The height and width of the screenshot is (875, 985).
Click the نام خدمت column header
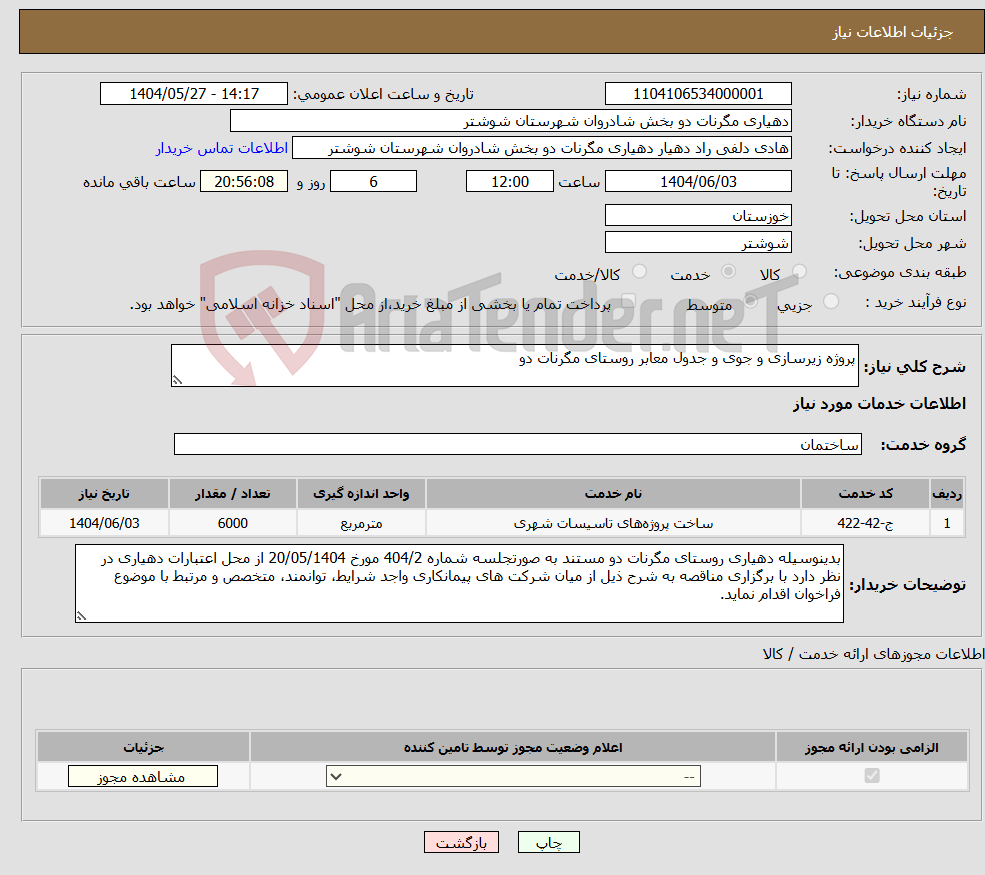[x=613, y=494]
